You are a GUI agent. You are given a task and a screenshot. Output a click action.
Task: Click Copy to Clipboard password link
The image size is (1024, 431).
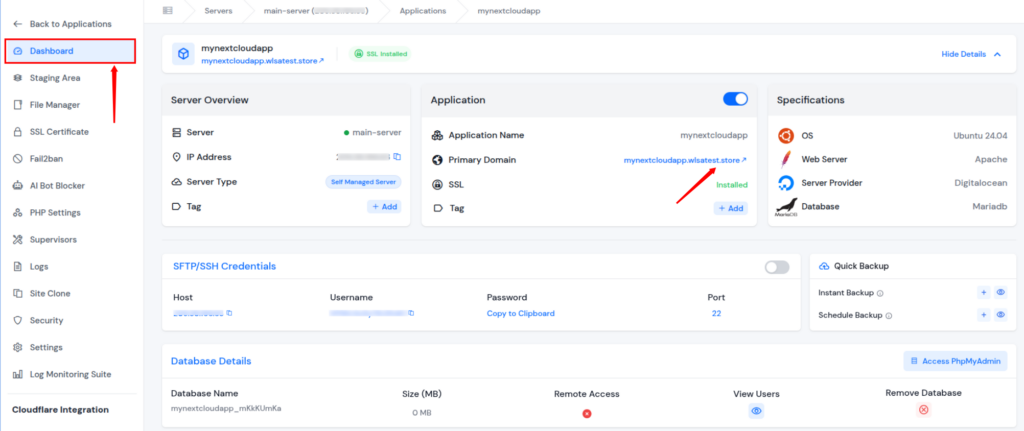(x=520, y=313)
